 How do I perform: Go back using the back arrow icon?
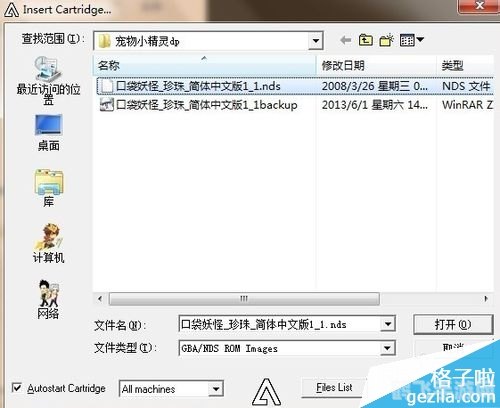[346, 40]
